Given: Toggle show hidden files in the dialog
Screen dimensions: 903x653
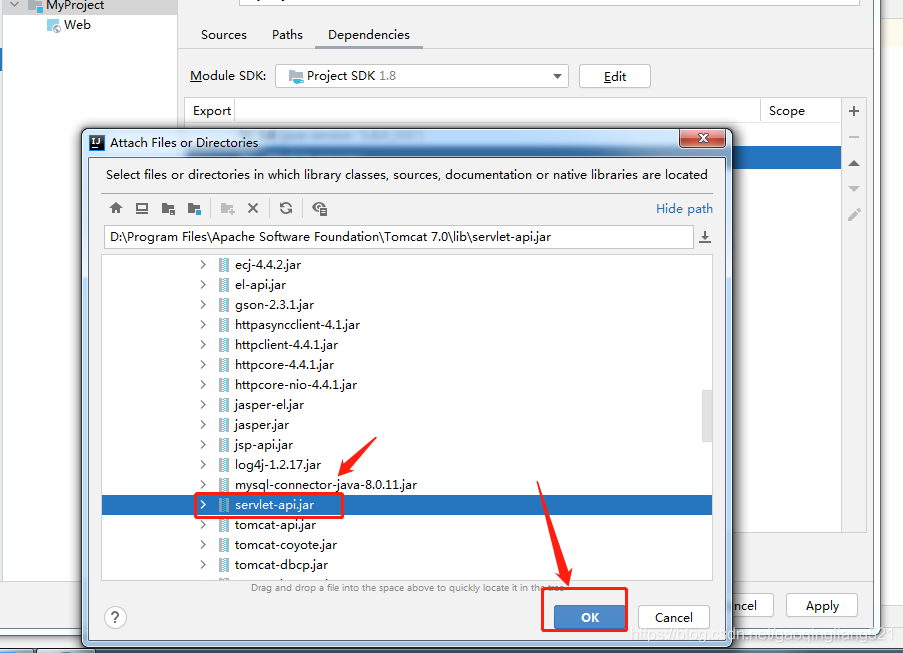Looking at the screenshot, I should [320, 208].
